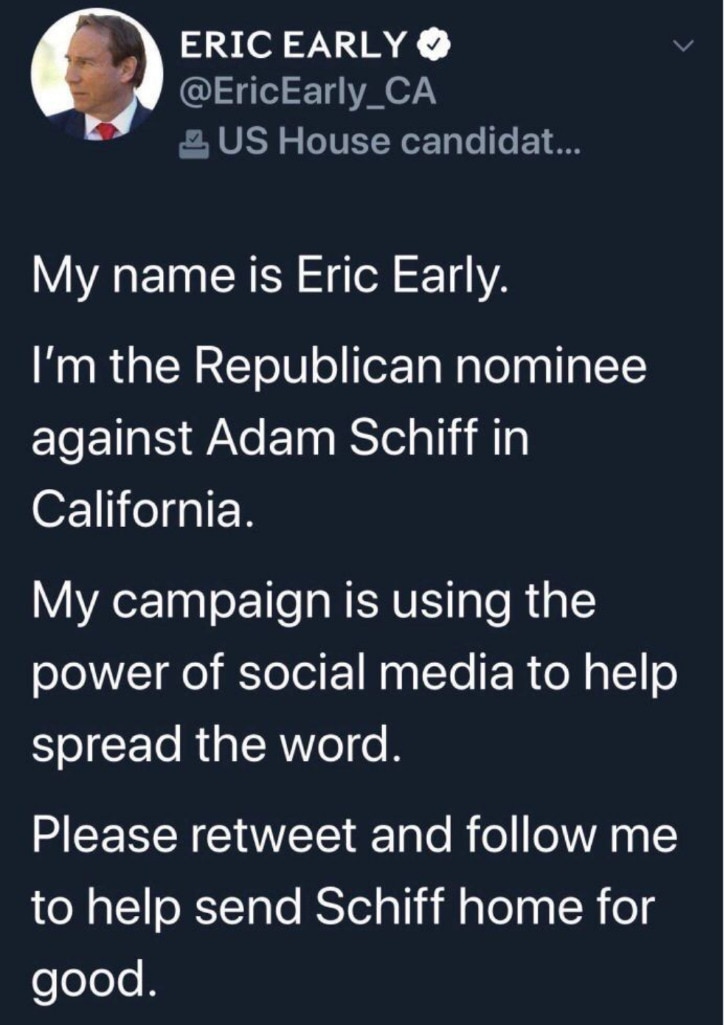Viewport: 724px width, 1025px height.
Task: Click the line 'against Adam Schiff in'
Action: pyautogui.click(x=281, y=440)
